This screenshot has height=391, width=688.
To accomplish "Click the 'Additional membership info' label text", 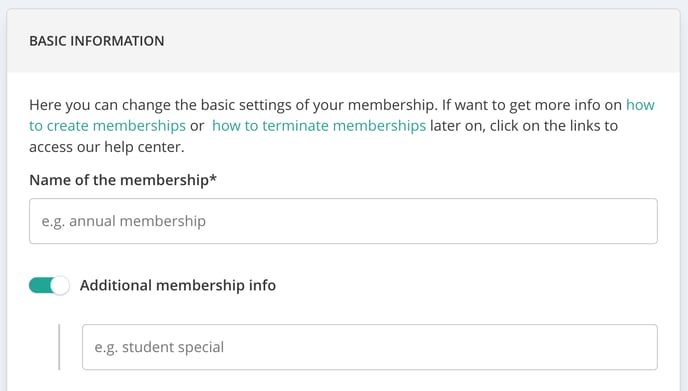I will pyautogui.click(x=178, y=285).
